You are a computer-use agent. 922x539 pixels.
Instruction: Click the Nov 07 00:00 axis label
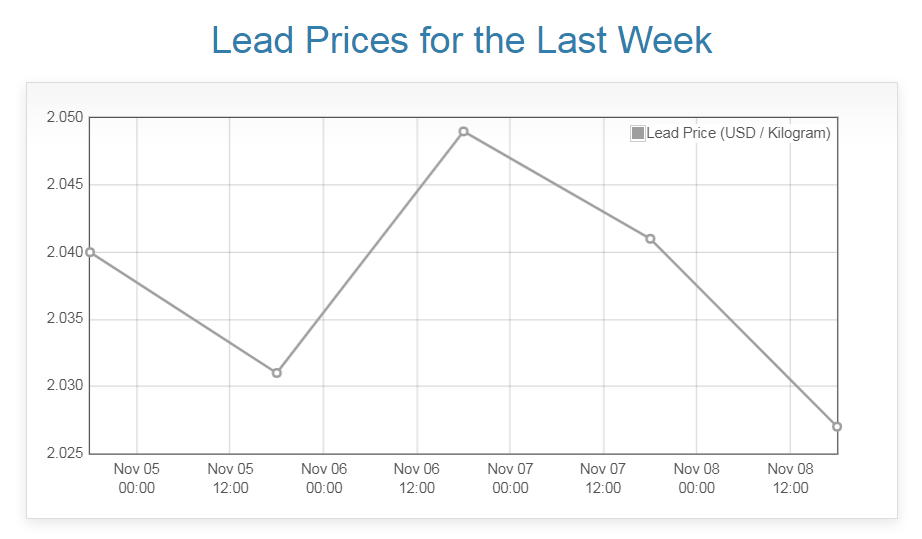(x=510, y=478)
